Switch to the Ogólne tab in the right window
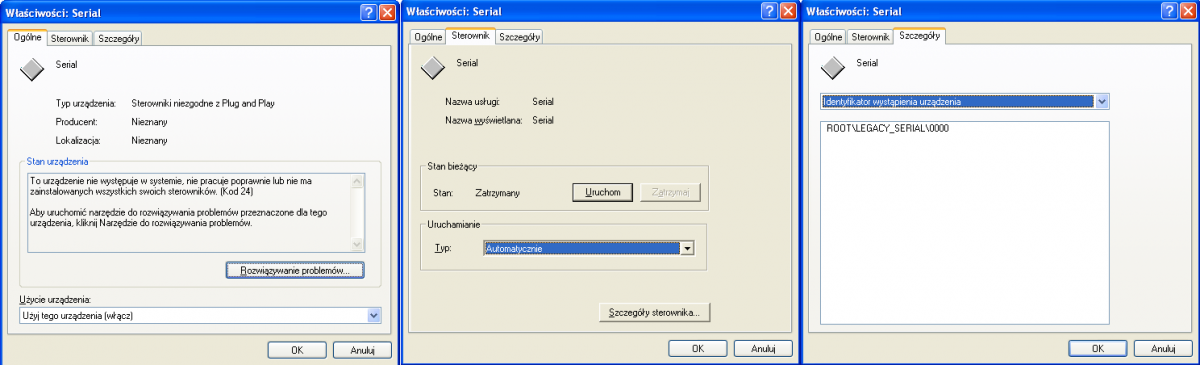 pyautogui.click(x=828, y=38)
